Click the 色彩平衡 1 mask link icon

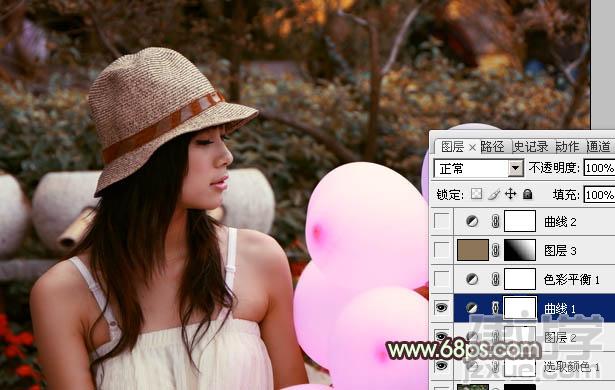495,279
